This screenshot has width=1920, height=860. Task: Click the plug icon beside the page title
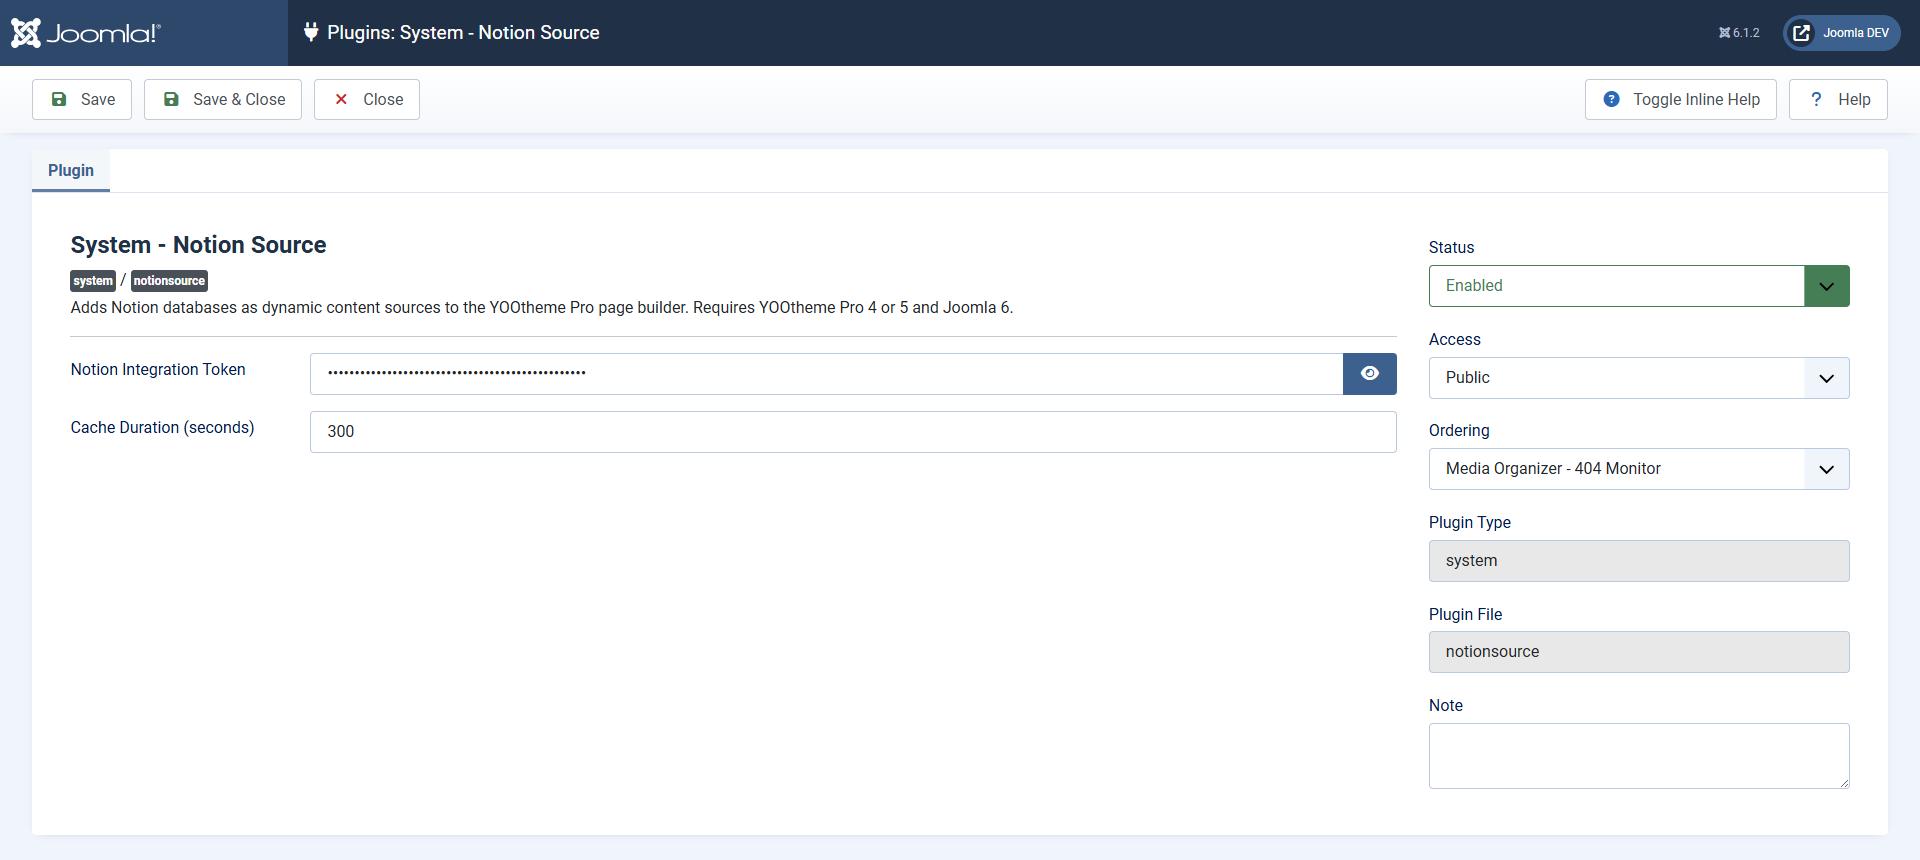311,32
